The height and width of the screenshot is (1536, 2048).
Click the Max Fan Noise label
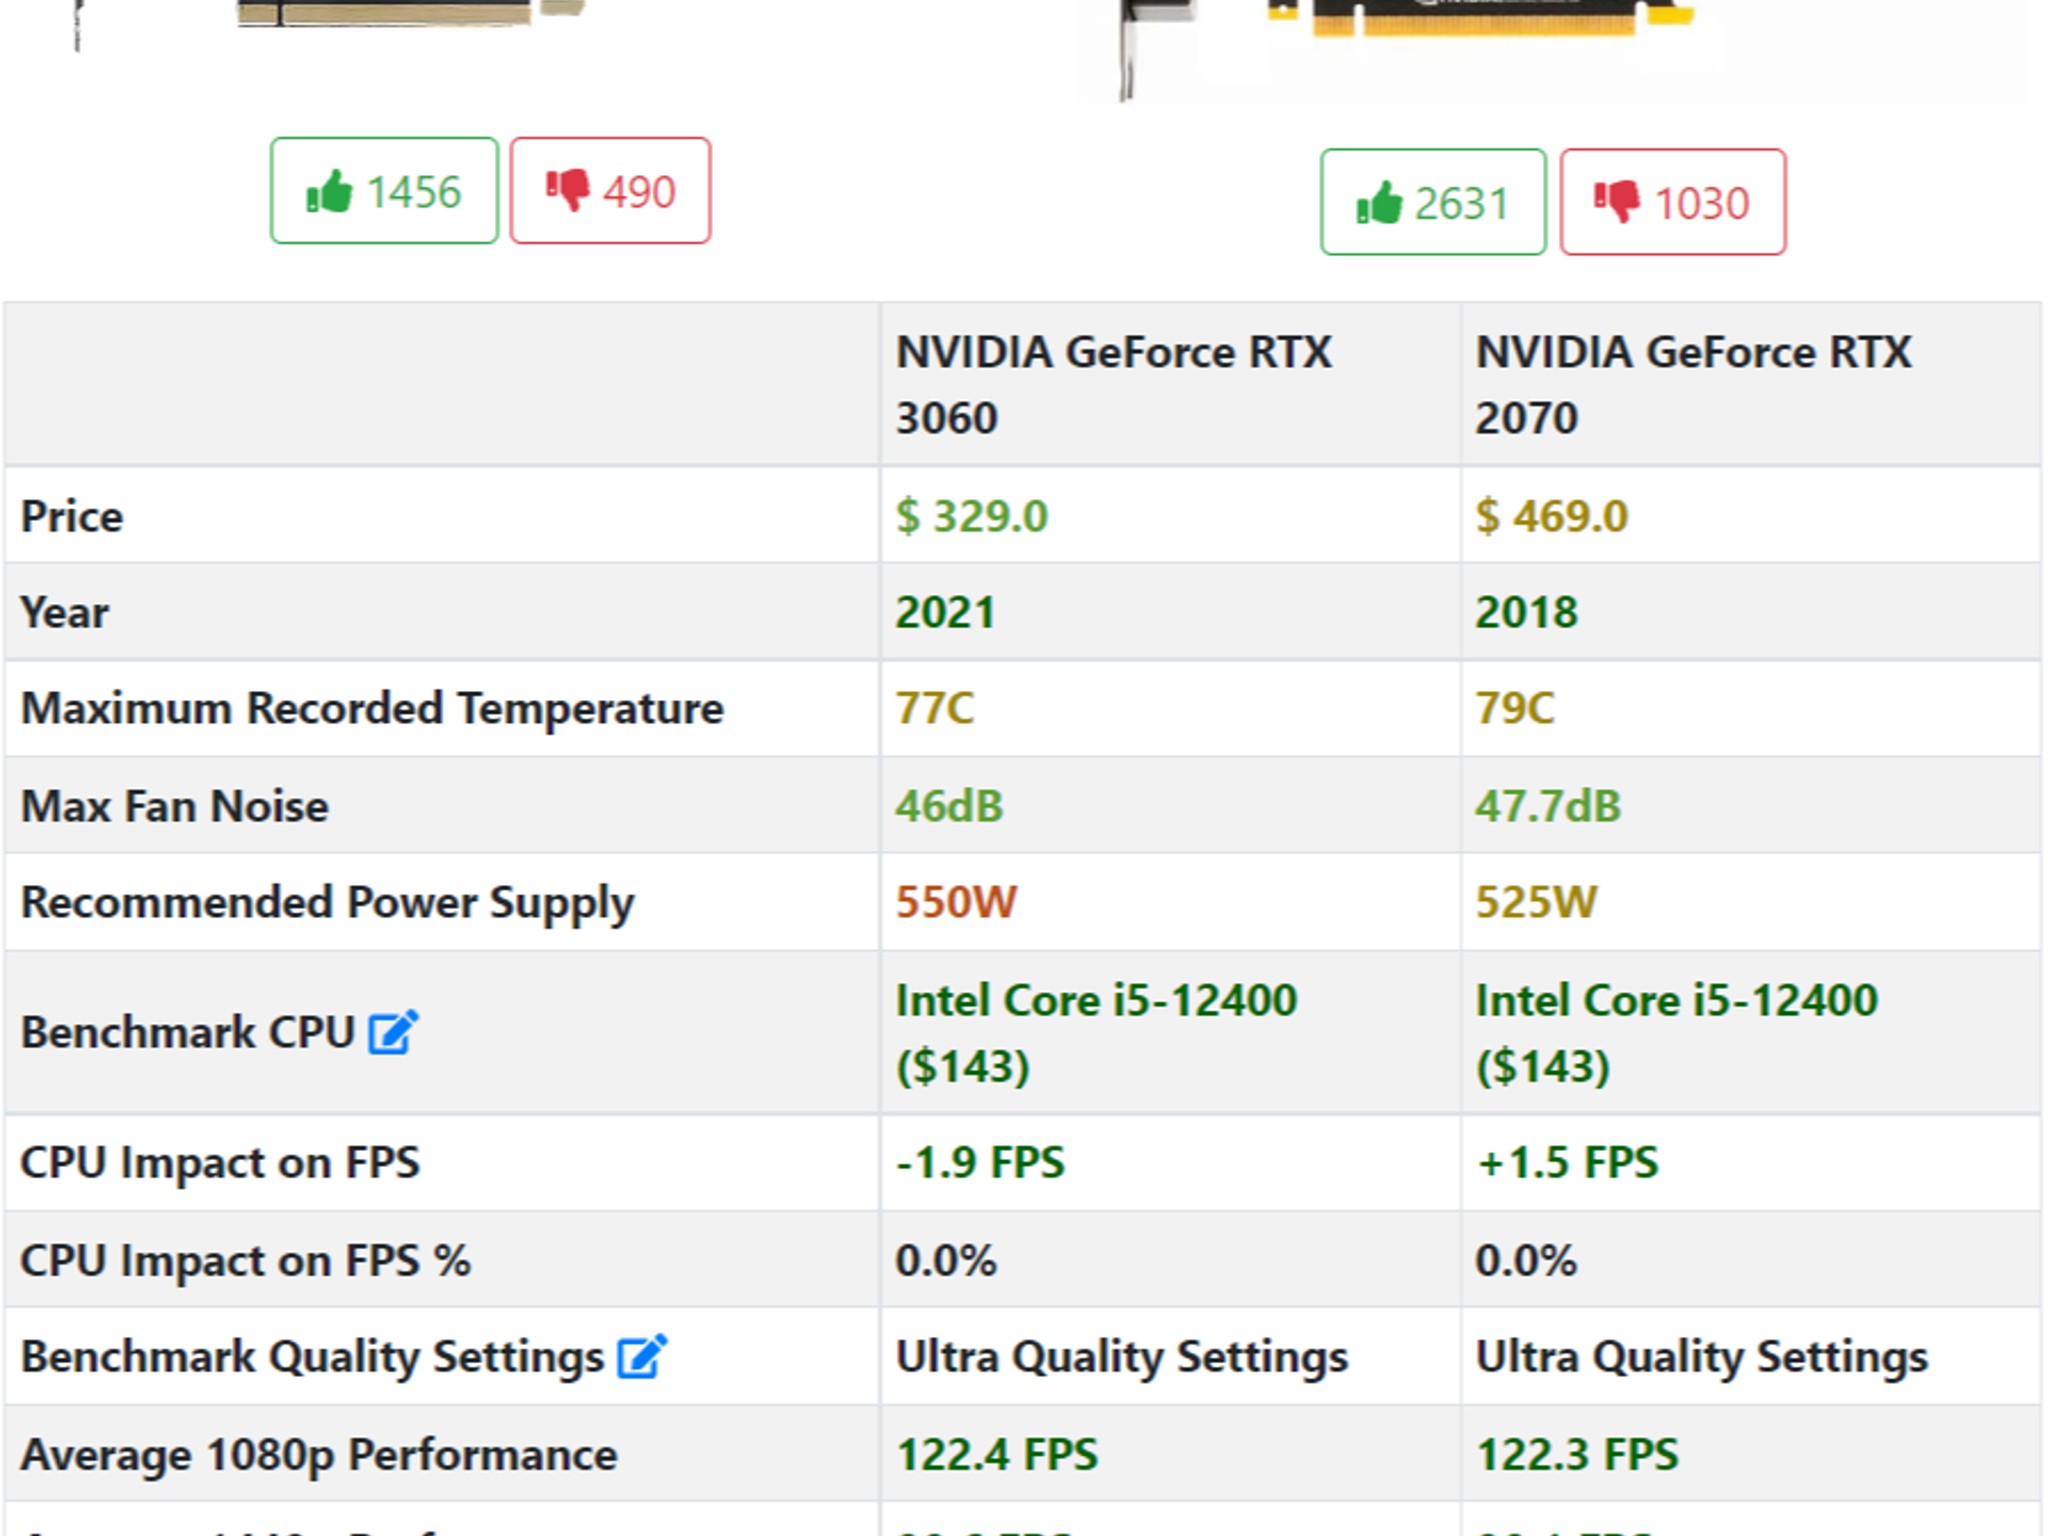click(175, 806)
